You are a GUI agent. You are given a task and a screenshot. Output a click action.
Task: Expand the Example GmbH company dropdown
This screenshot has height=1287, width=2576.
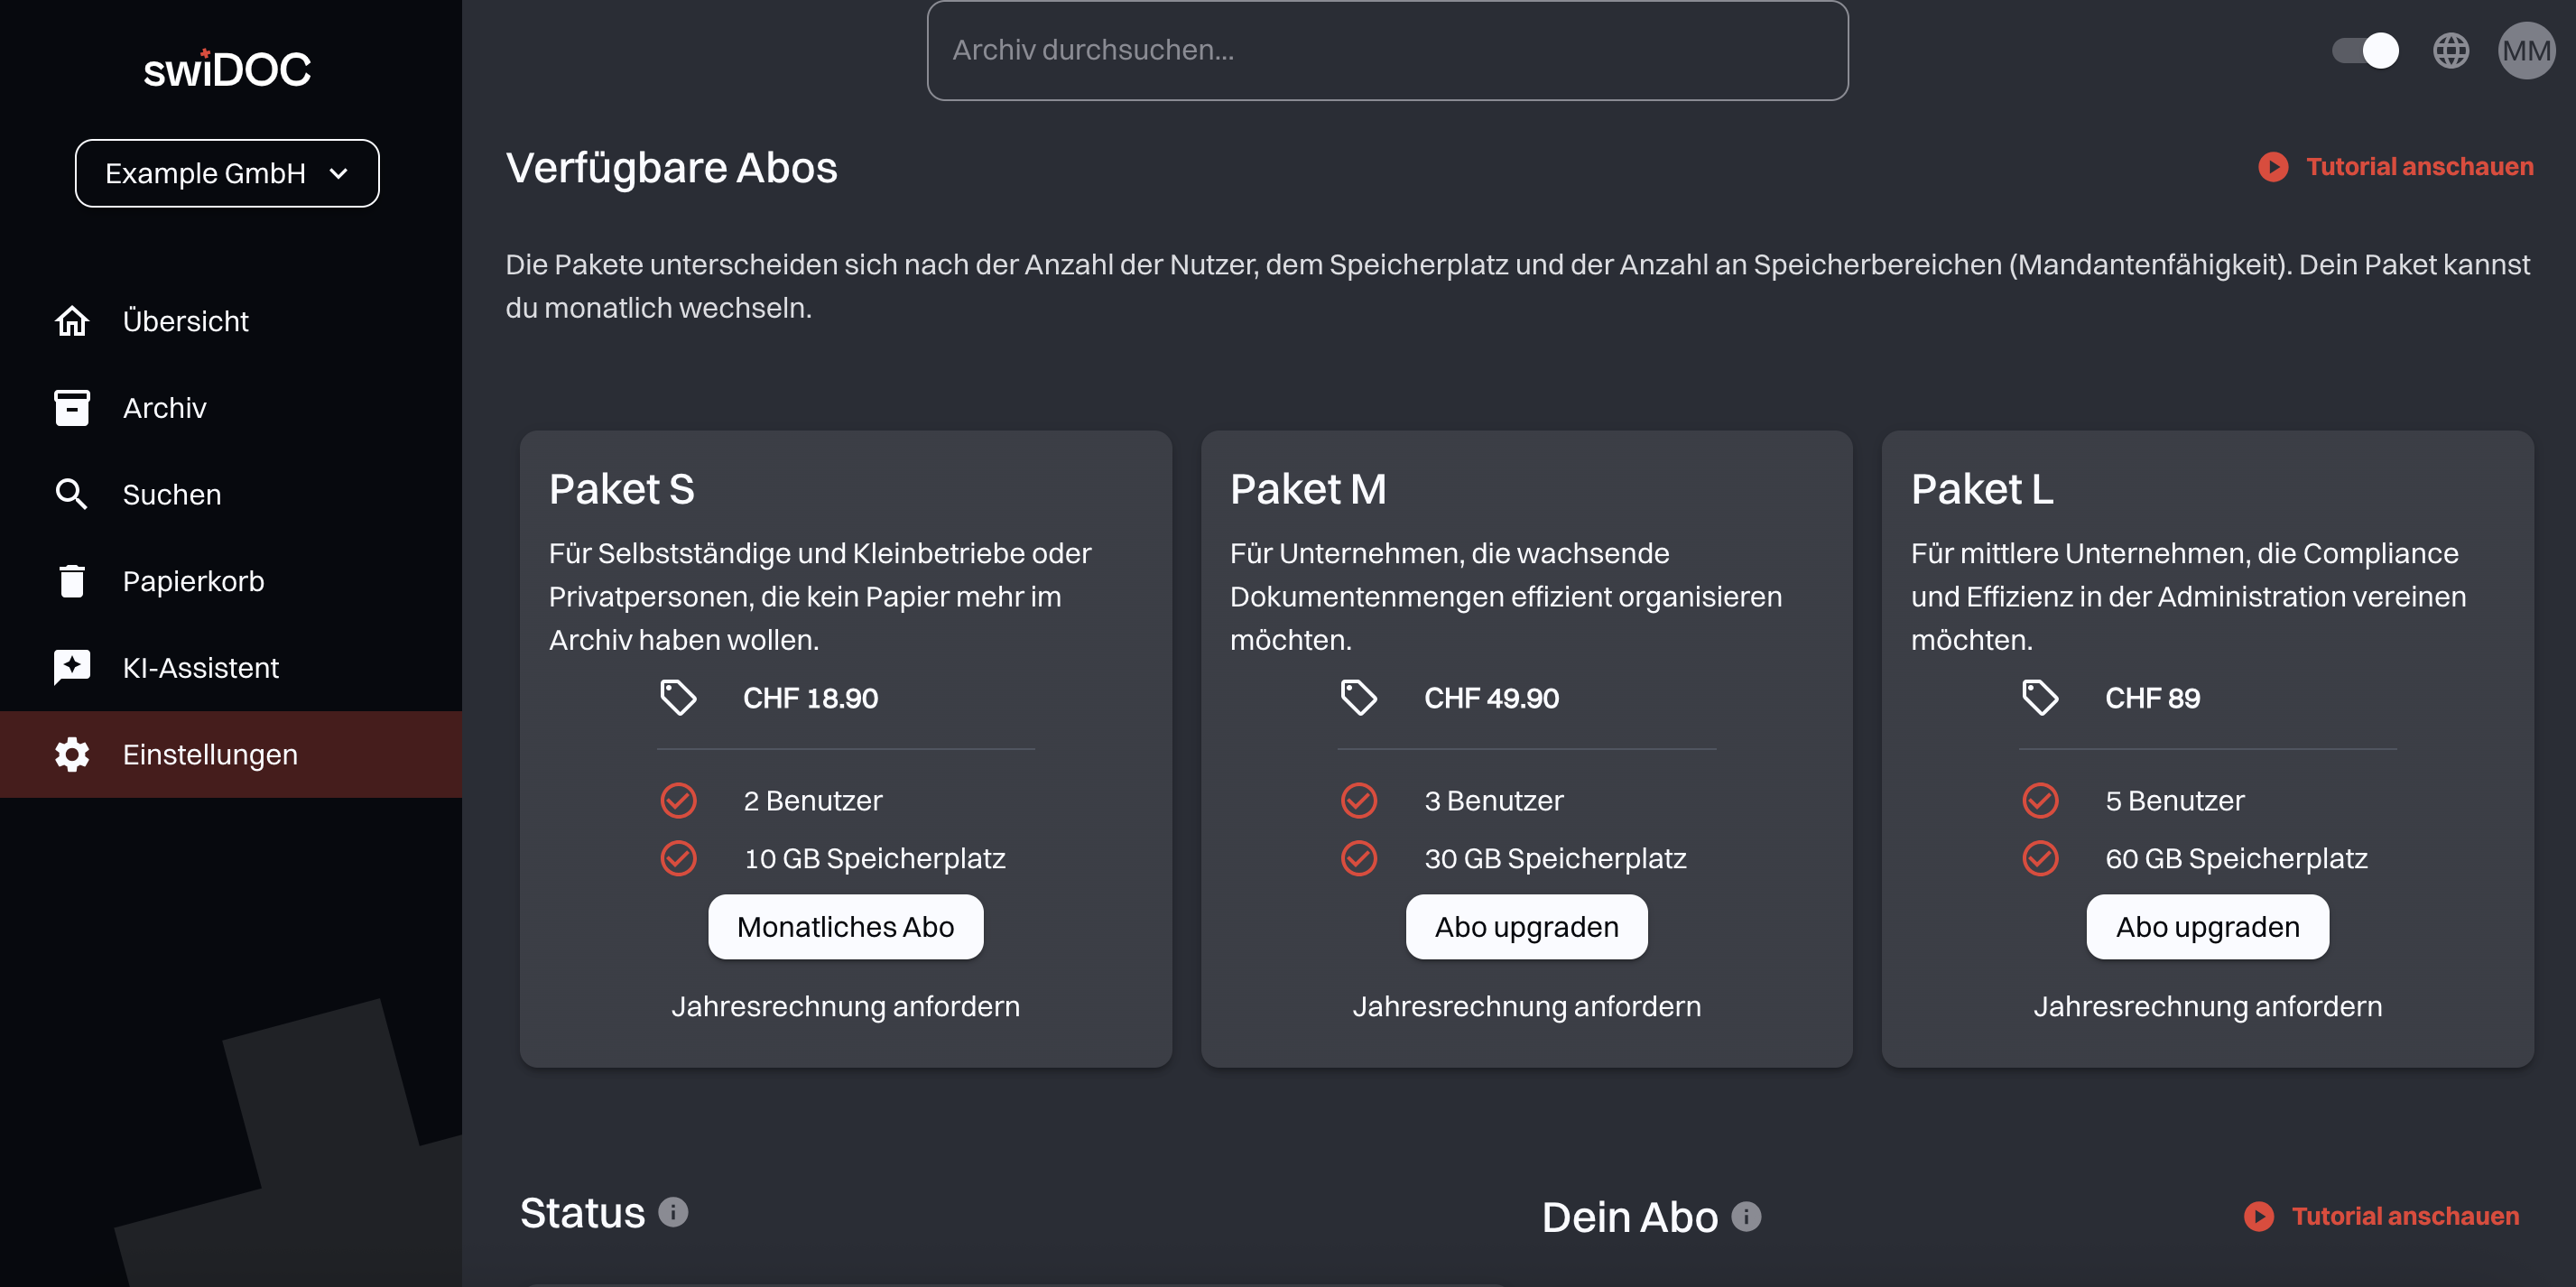pyautogui.click(x=227, y=173)
